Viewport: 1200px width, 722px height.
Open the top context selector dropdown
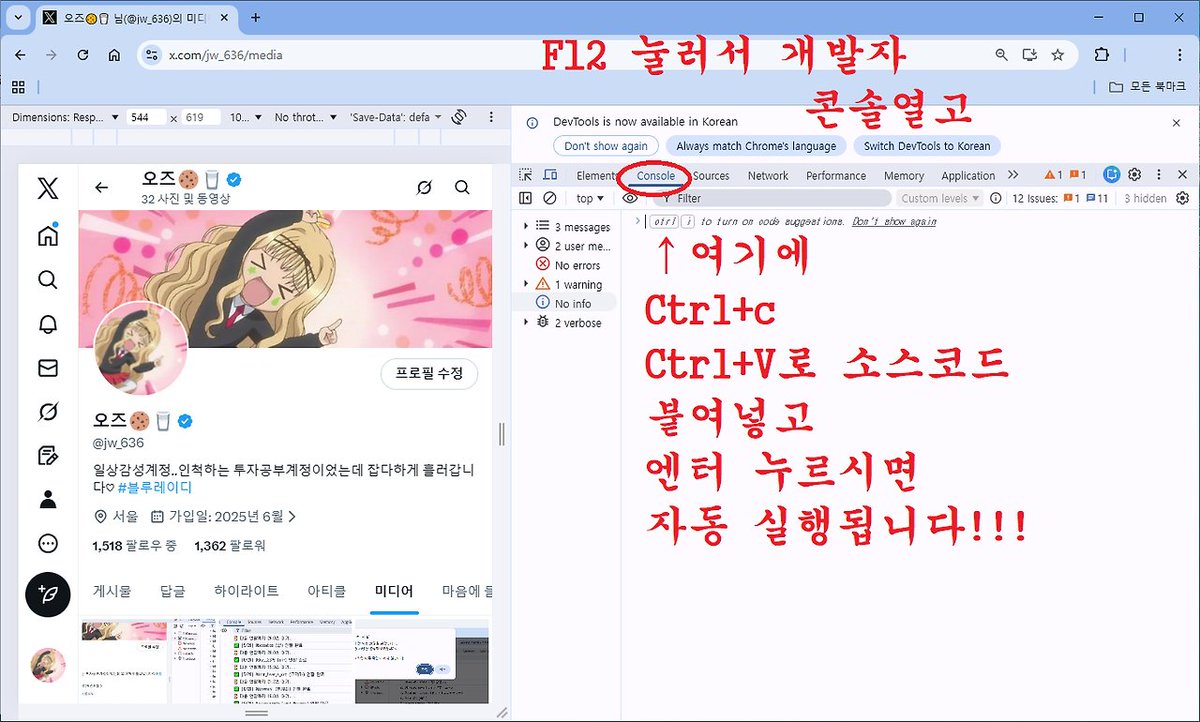(590, 198)
